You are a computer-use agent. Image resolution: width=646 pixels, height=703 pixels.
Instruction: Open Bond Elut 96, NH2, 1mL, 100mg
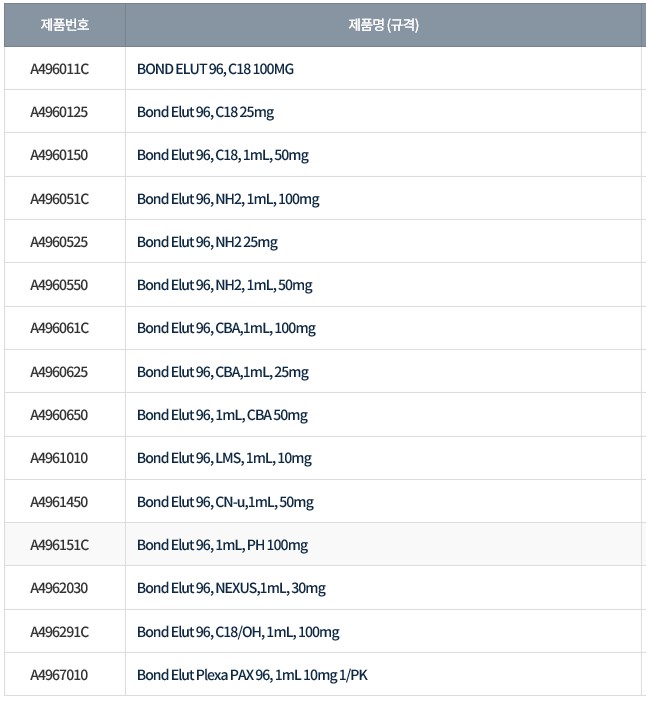click(228, 199)
